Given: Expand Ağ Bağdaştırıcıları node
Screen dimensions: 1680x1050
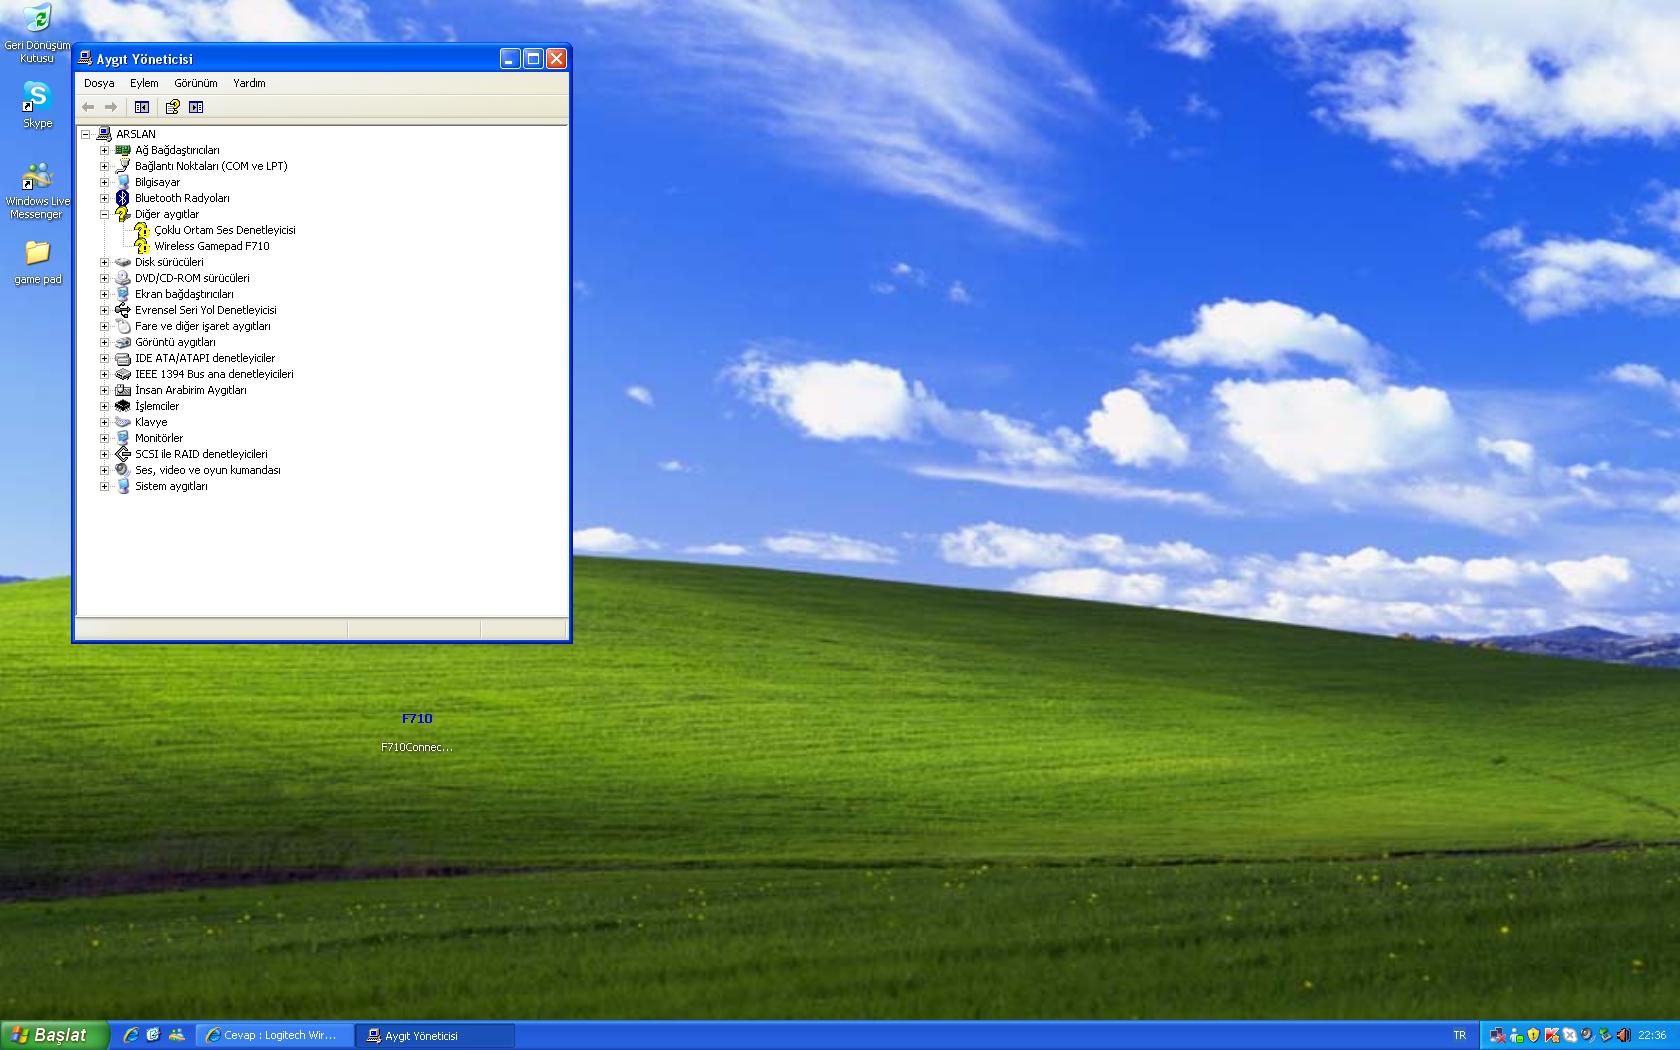Looking at the screenshot, I should pyautogui.click(x=104, y=150).
